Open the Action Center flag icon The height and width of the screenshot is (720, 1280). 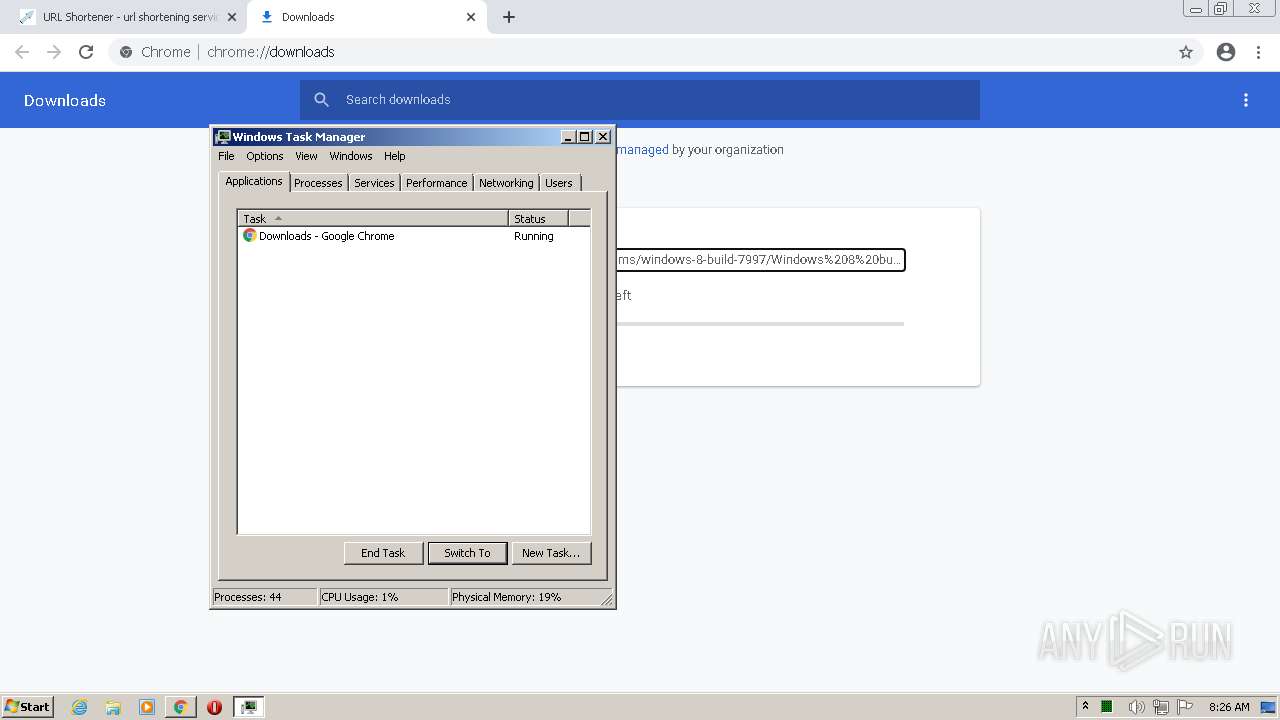(1185, 707)
